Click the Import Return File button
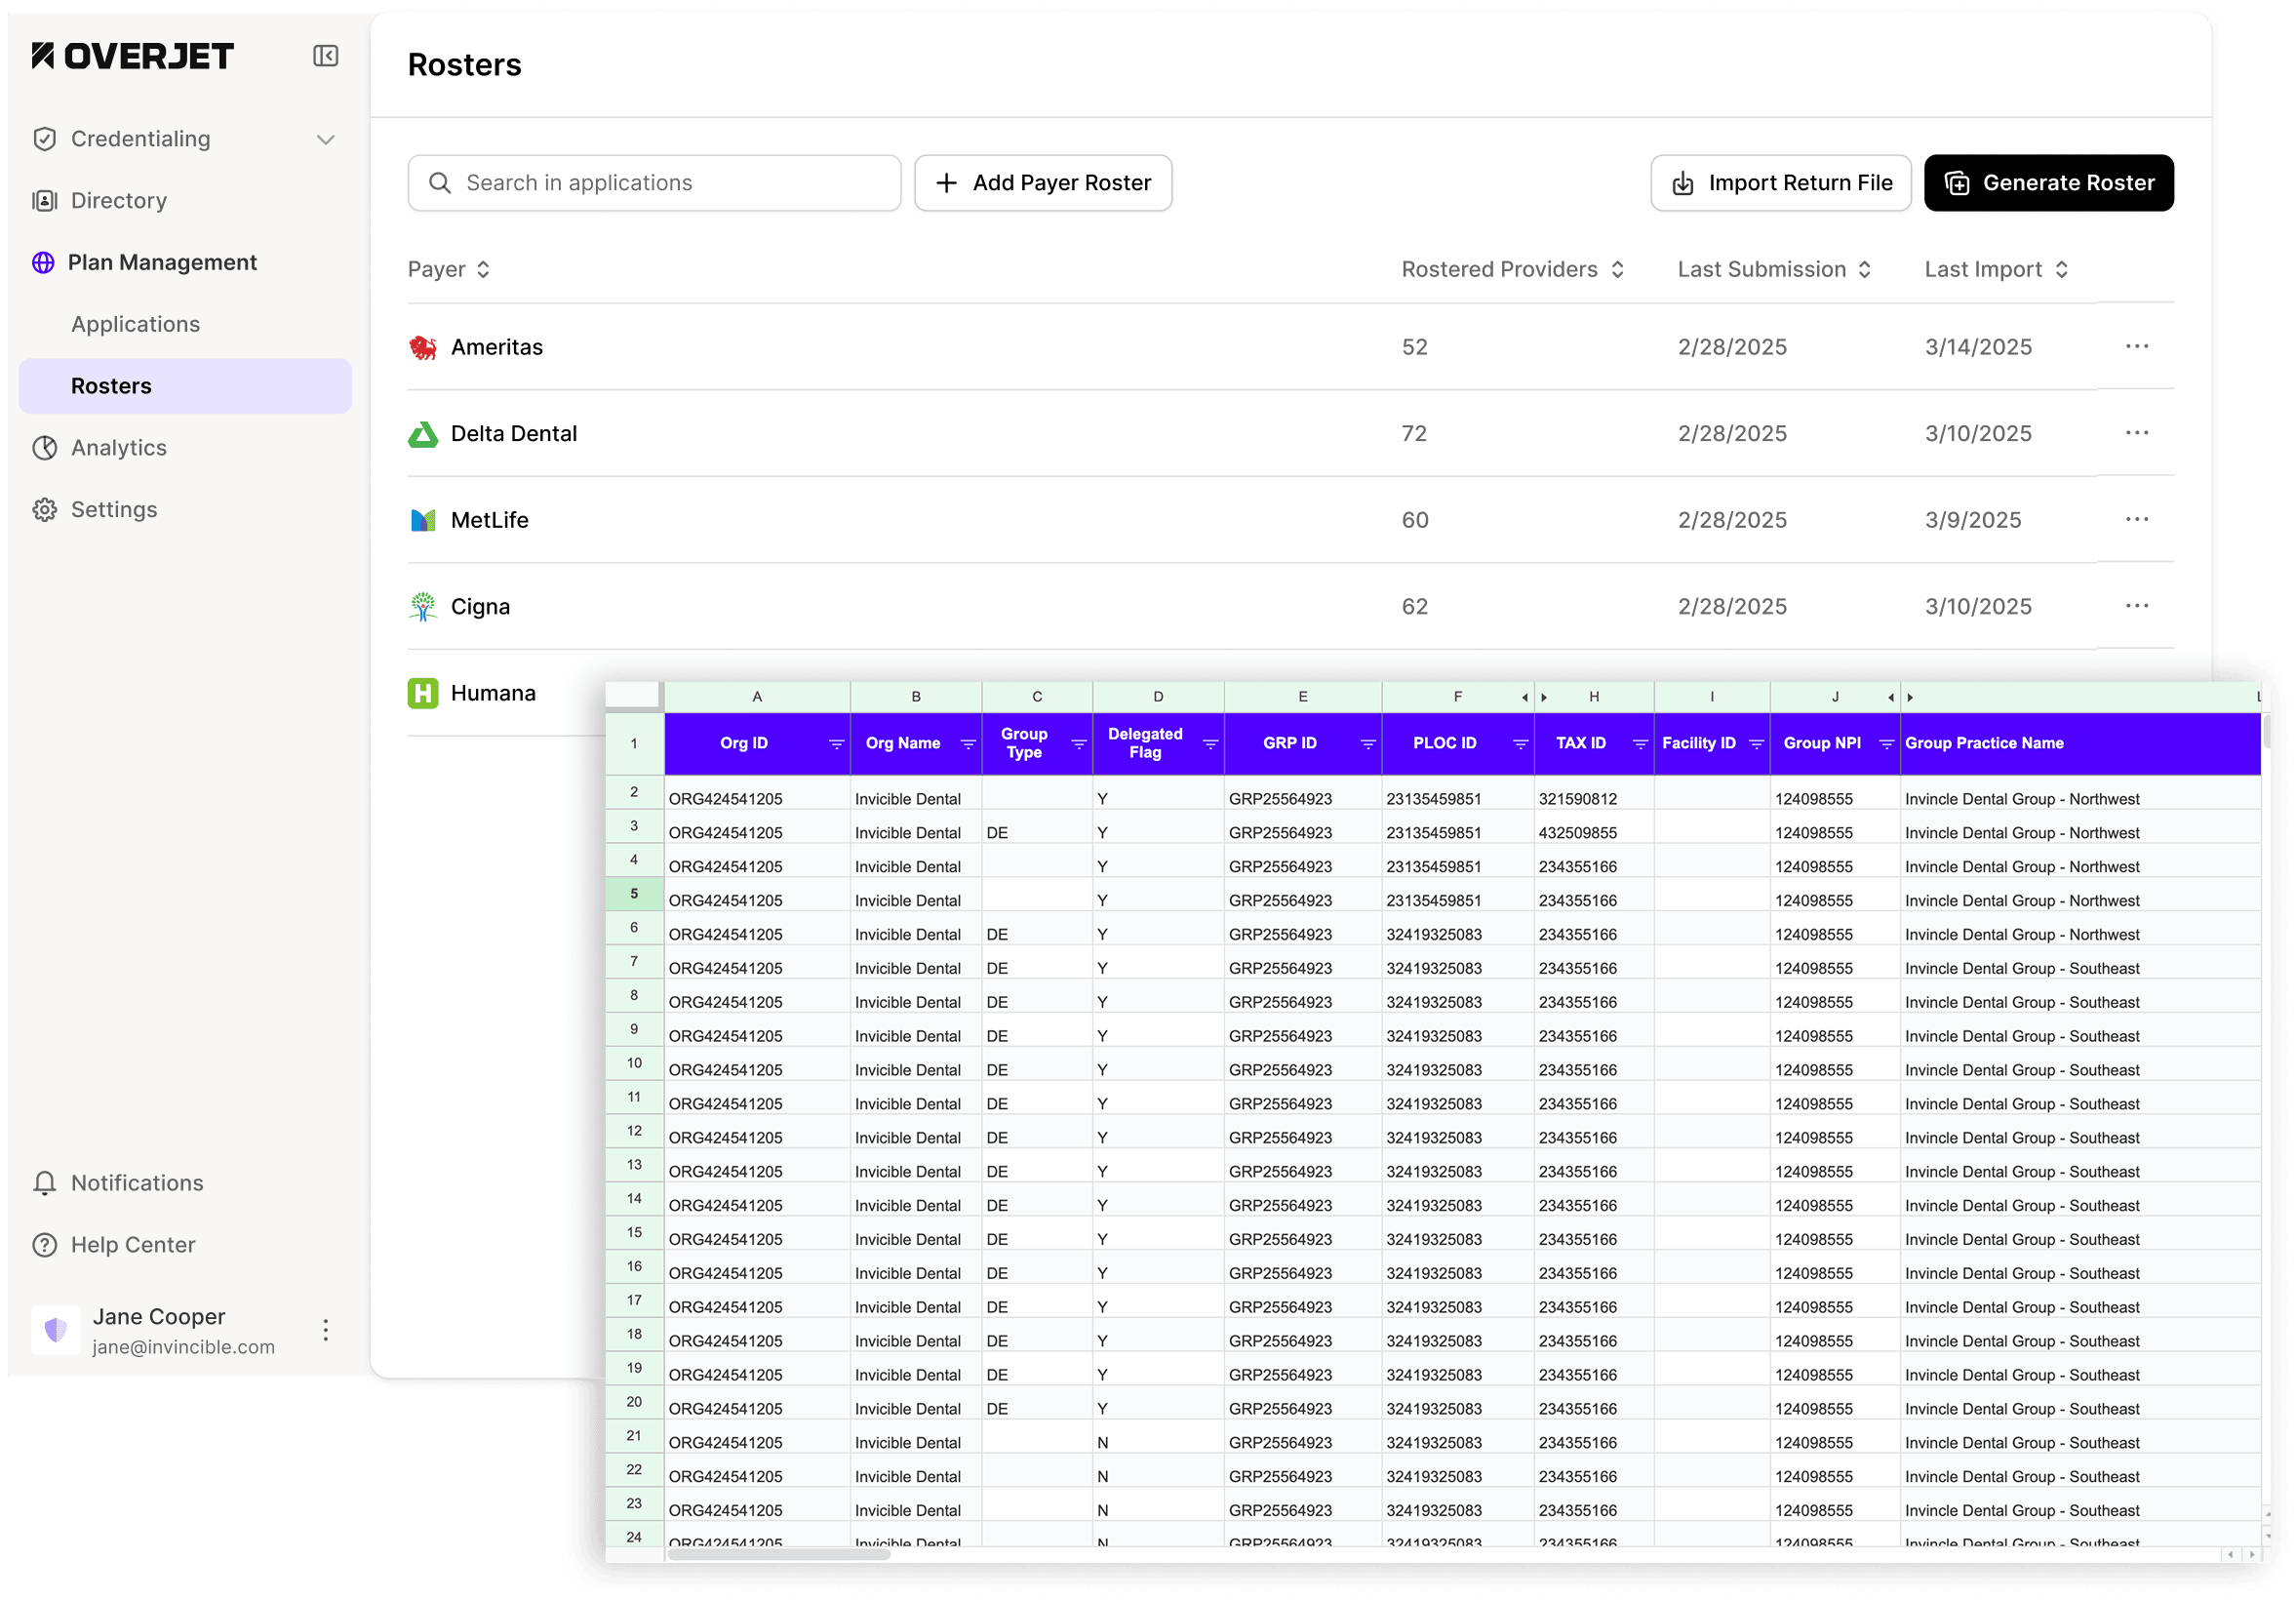 [1780, 183]
